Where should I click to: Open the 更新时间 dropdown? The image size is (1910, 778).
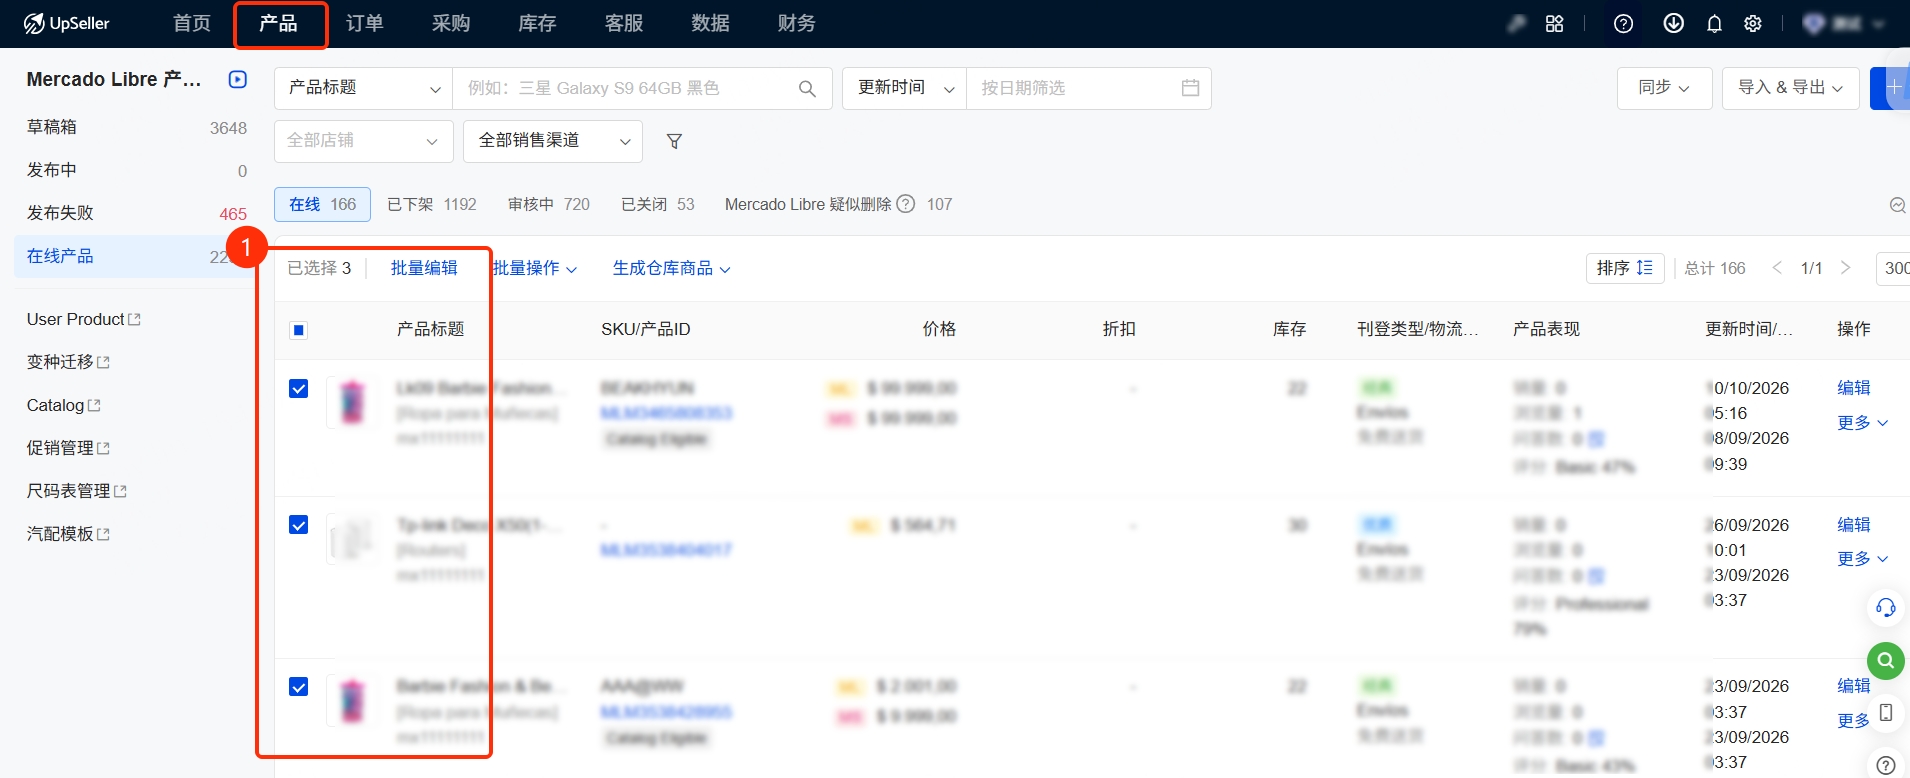(x=904, y=88)
